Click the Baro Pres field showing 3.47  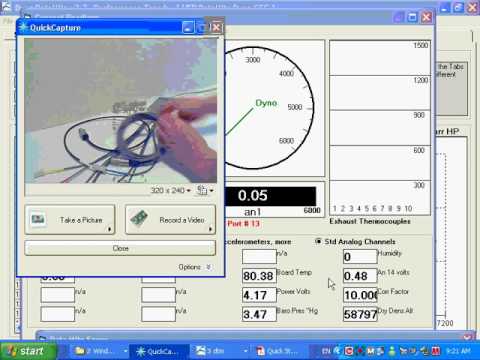click(259, 314)
